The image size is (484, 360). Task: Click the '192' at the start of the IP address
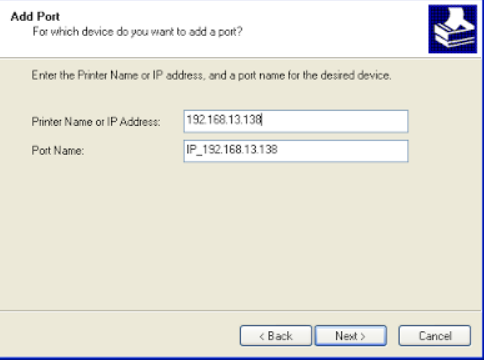pyautogui.click(x=195, y=119)
